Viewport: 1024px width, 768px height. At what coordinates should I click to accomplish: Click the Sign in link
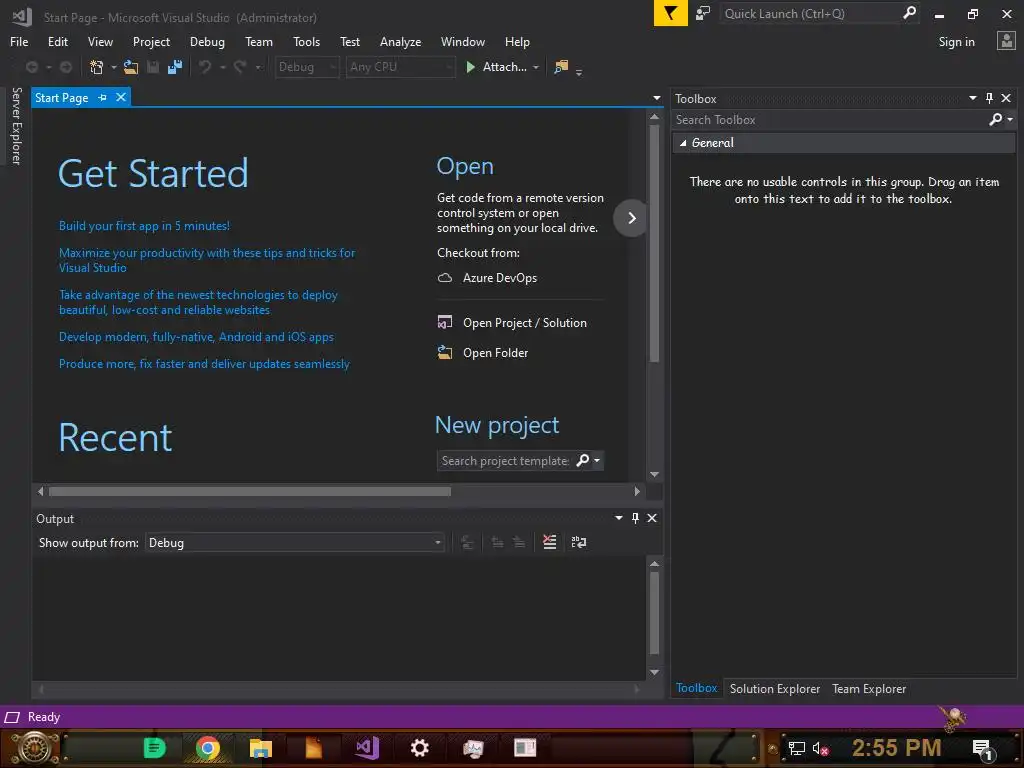click(956, 42)
